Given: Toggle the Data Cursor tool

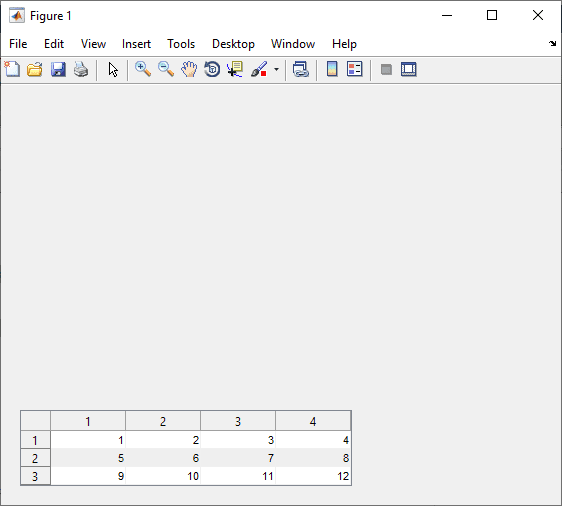Looking at the screenshot, I should [235, 69].
